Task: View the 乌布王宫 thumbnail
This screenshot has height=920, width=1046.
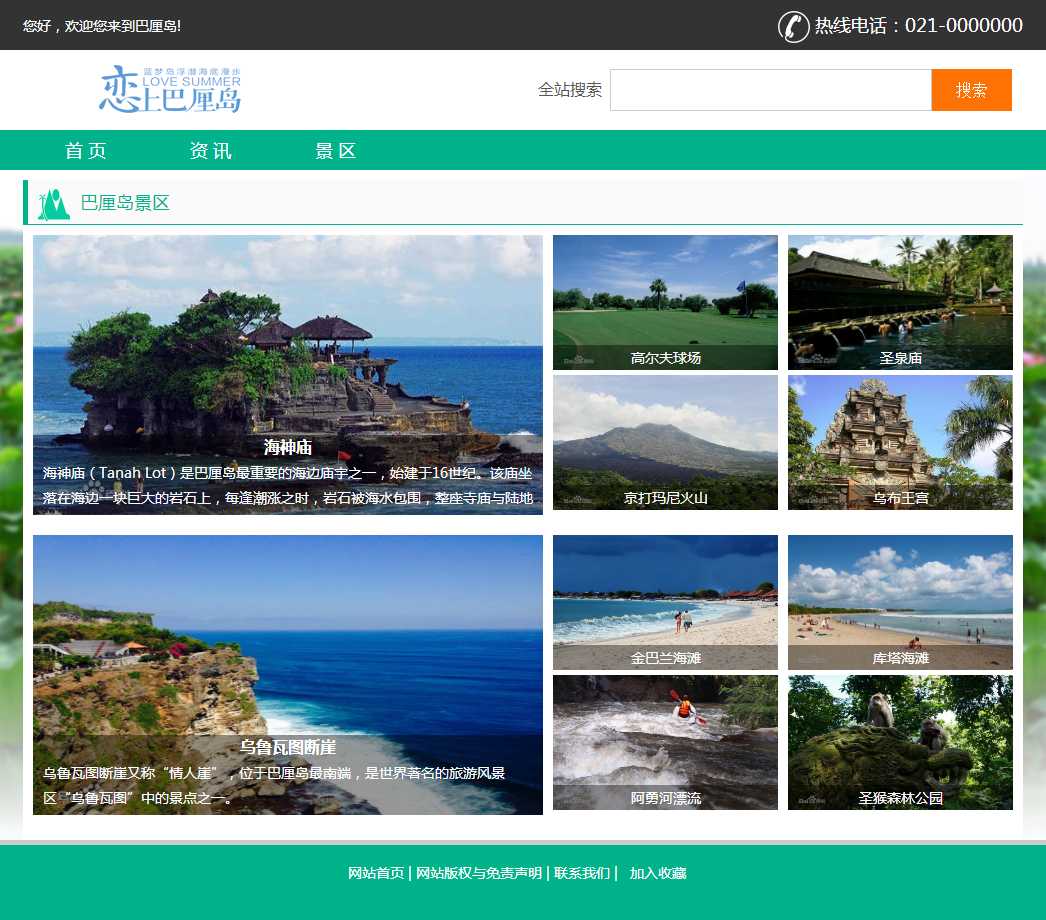Action: pyautogui.click(x=900, y=442)
